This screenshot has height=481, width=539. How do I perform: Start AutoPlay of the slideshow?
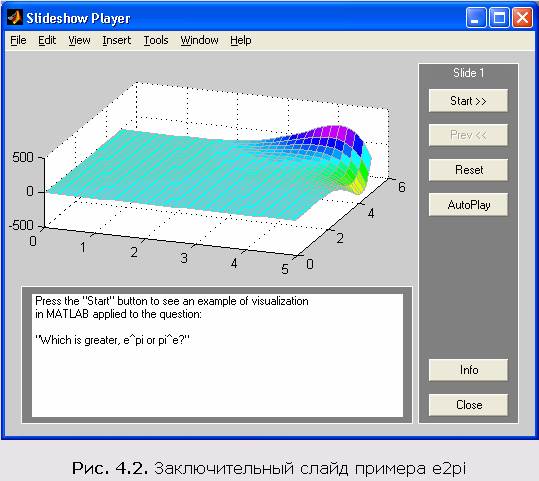468,205
